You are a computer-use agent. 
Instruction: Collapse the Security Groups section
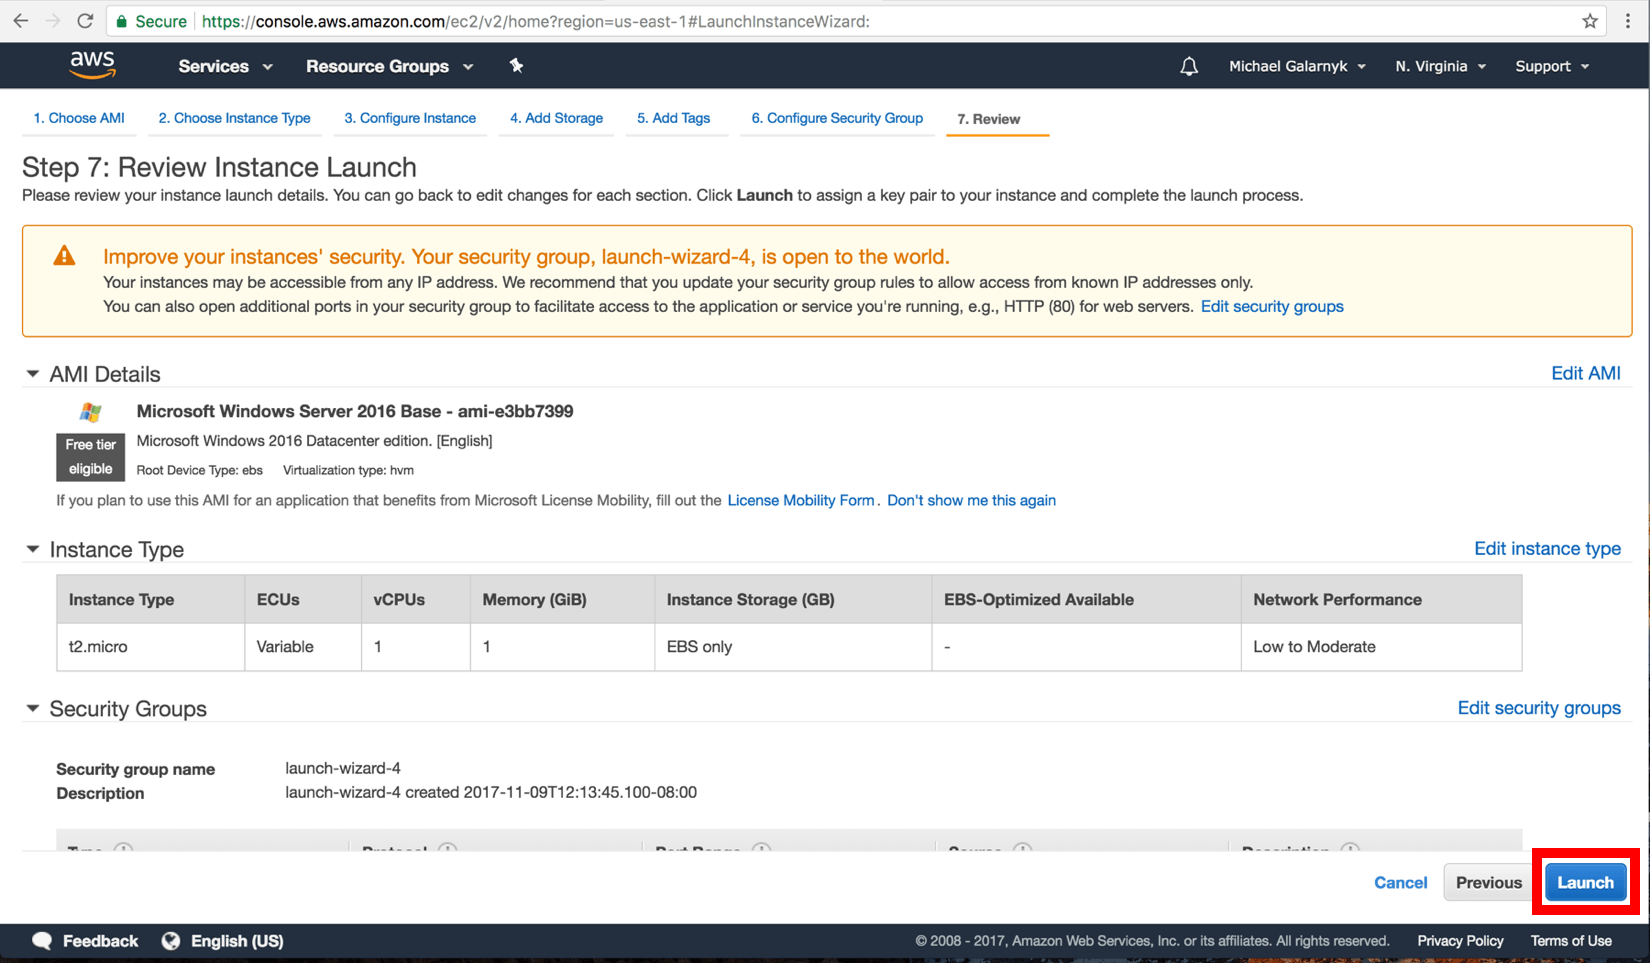tap(33, 708)
